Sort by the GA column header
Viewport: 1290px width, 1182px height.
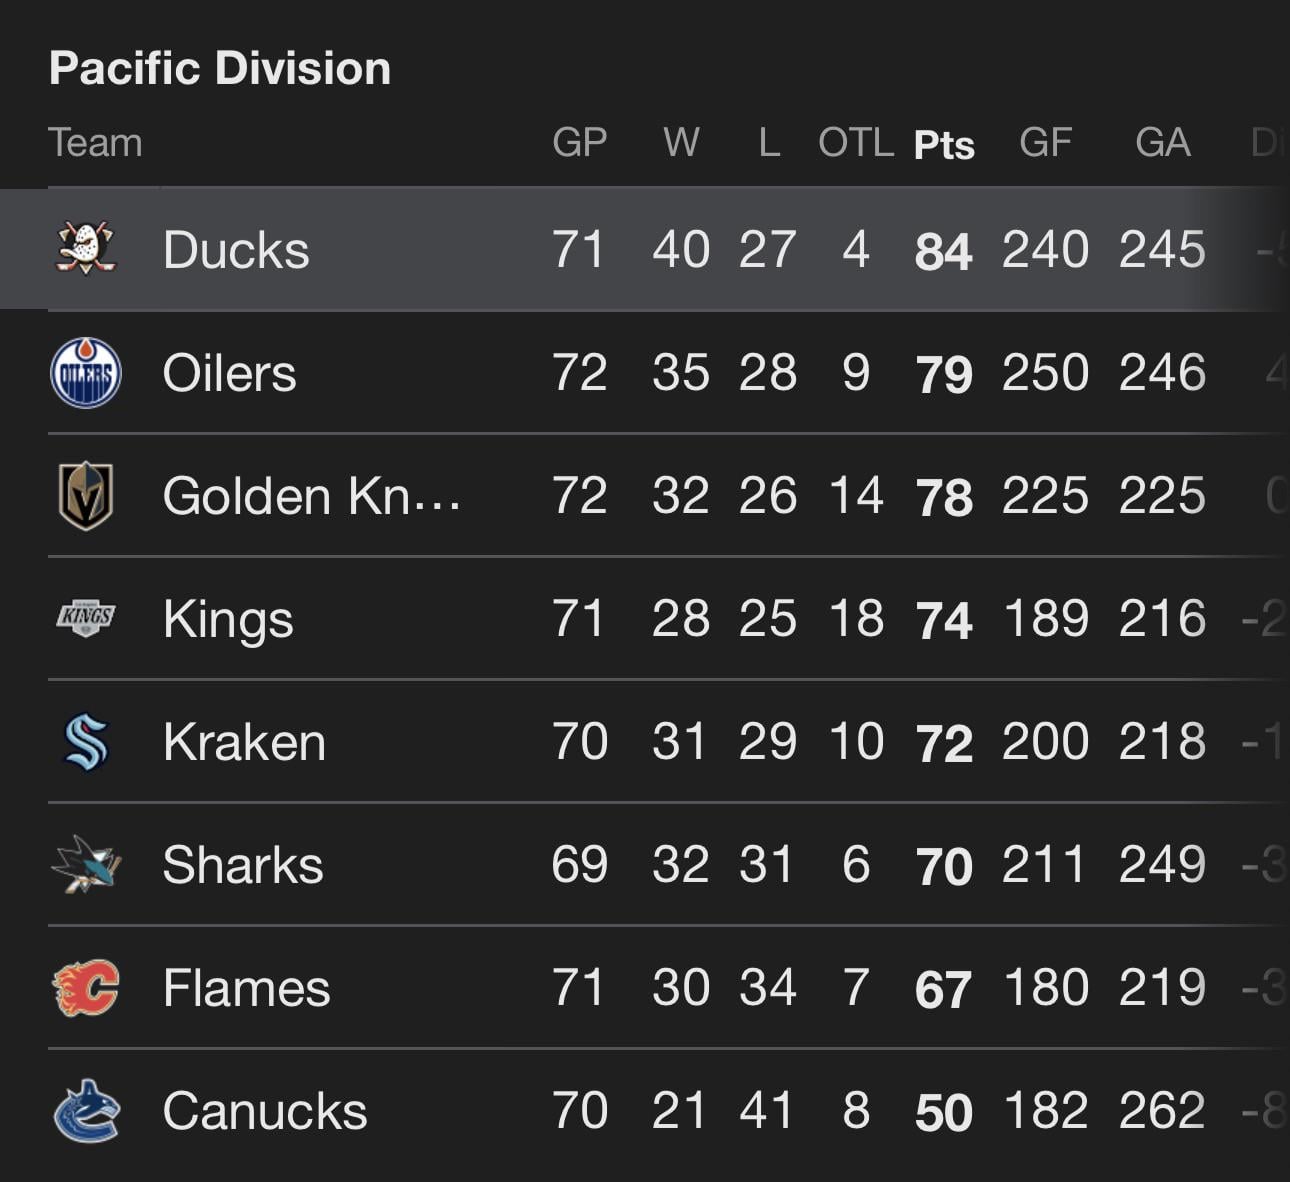tap(1162, 142)
